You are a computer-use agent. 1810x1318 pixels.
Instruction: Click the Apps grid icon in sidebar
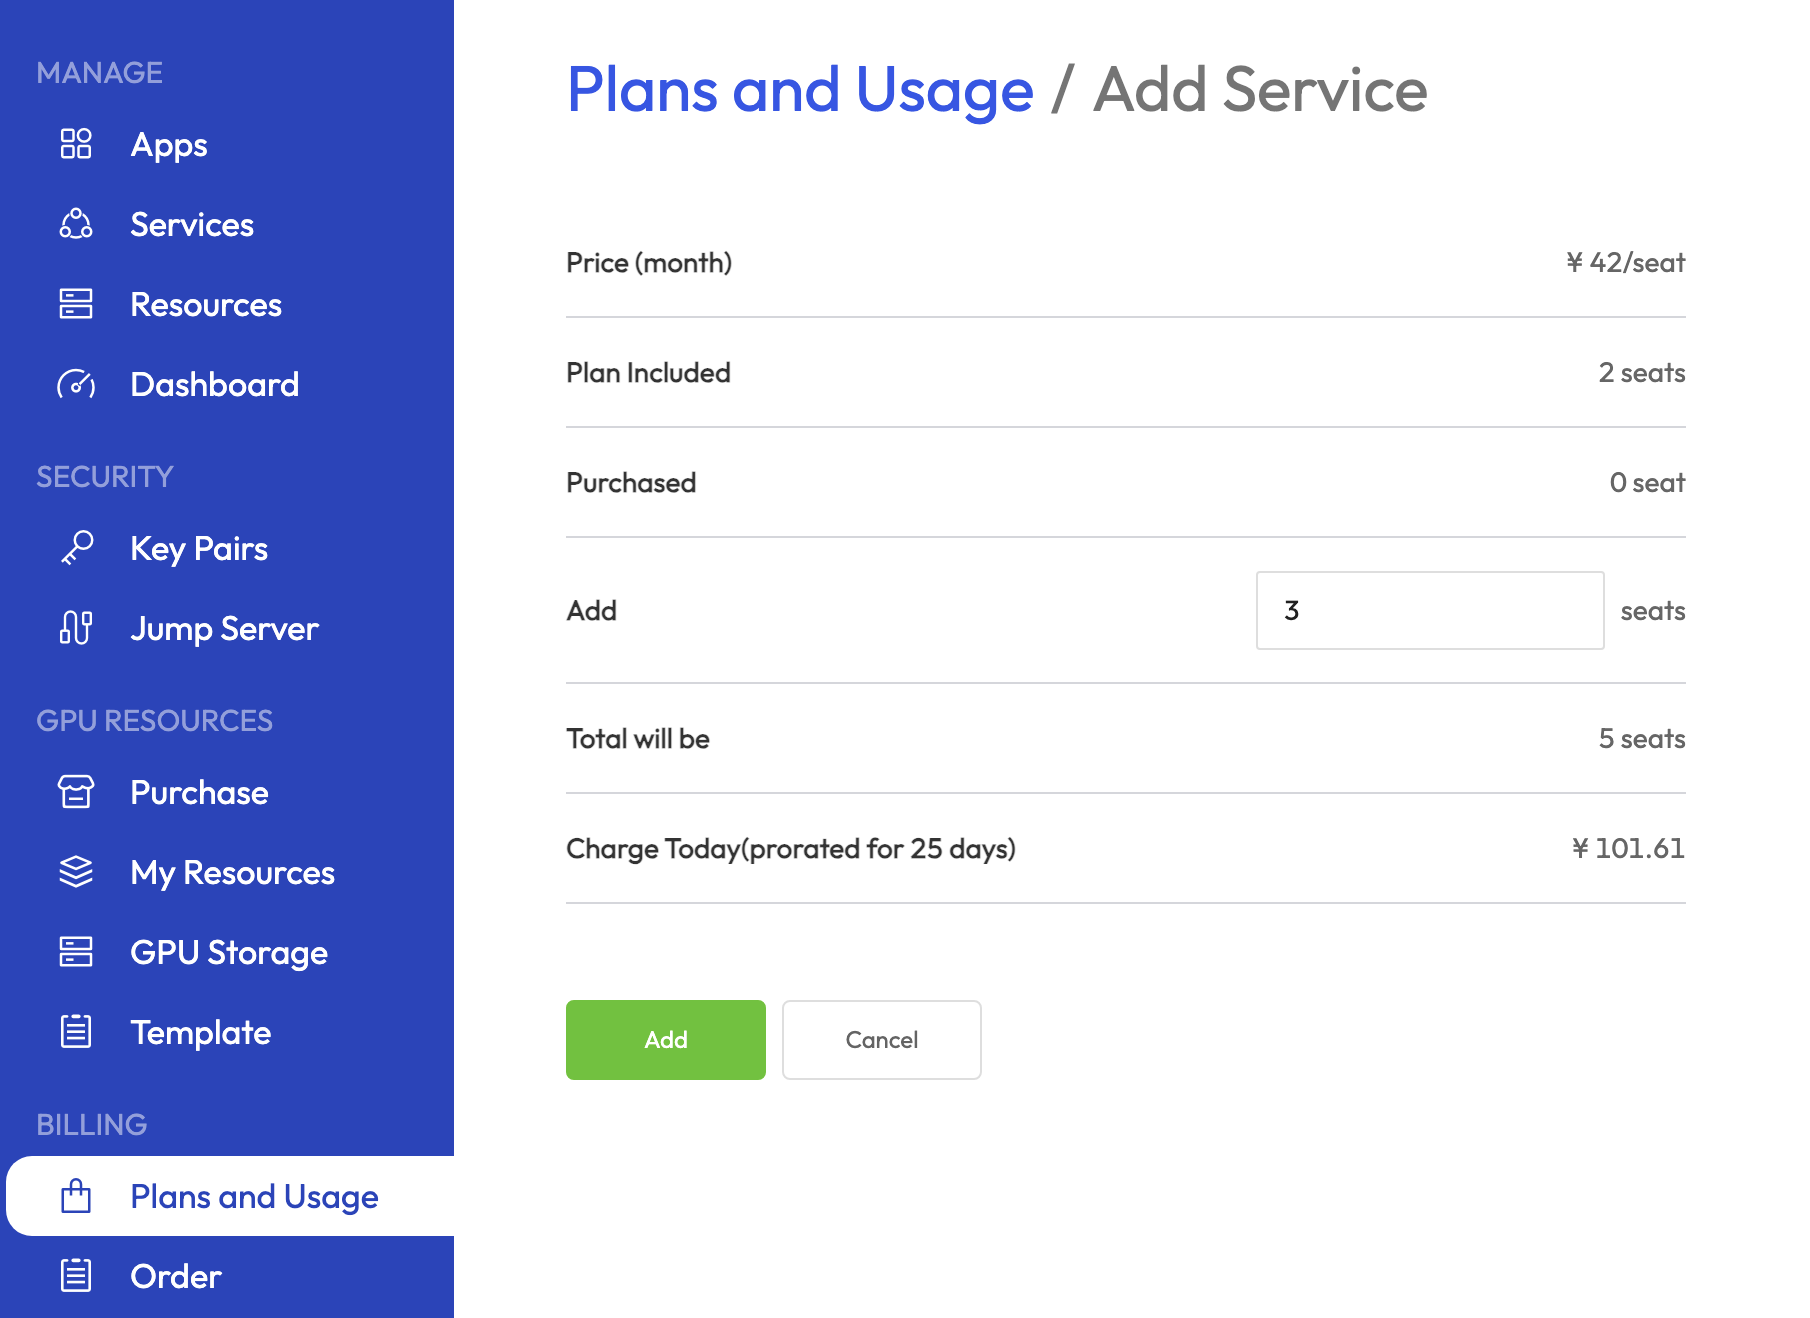(76, 144)
